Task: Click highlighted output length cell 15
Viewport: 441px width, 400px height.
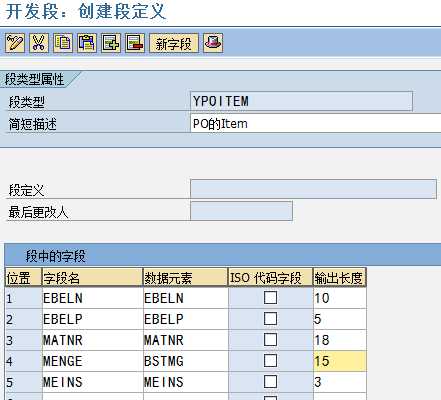Action: point(340,361)
